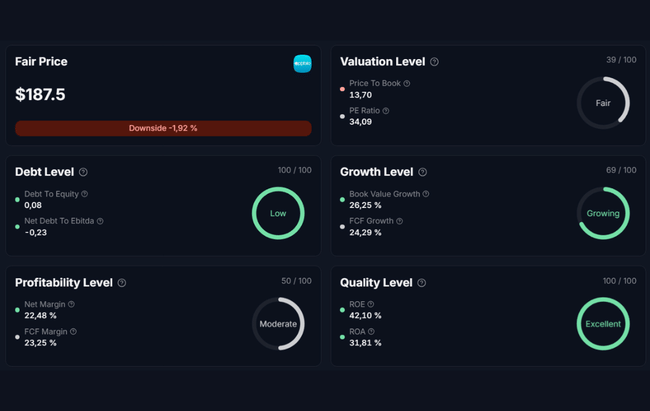Click the $187.5 fair price value
The width and height of the screenshot is (650, 411).
coord(41,95)
